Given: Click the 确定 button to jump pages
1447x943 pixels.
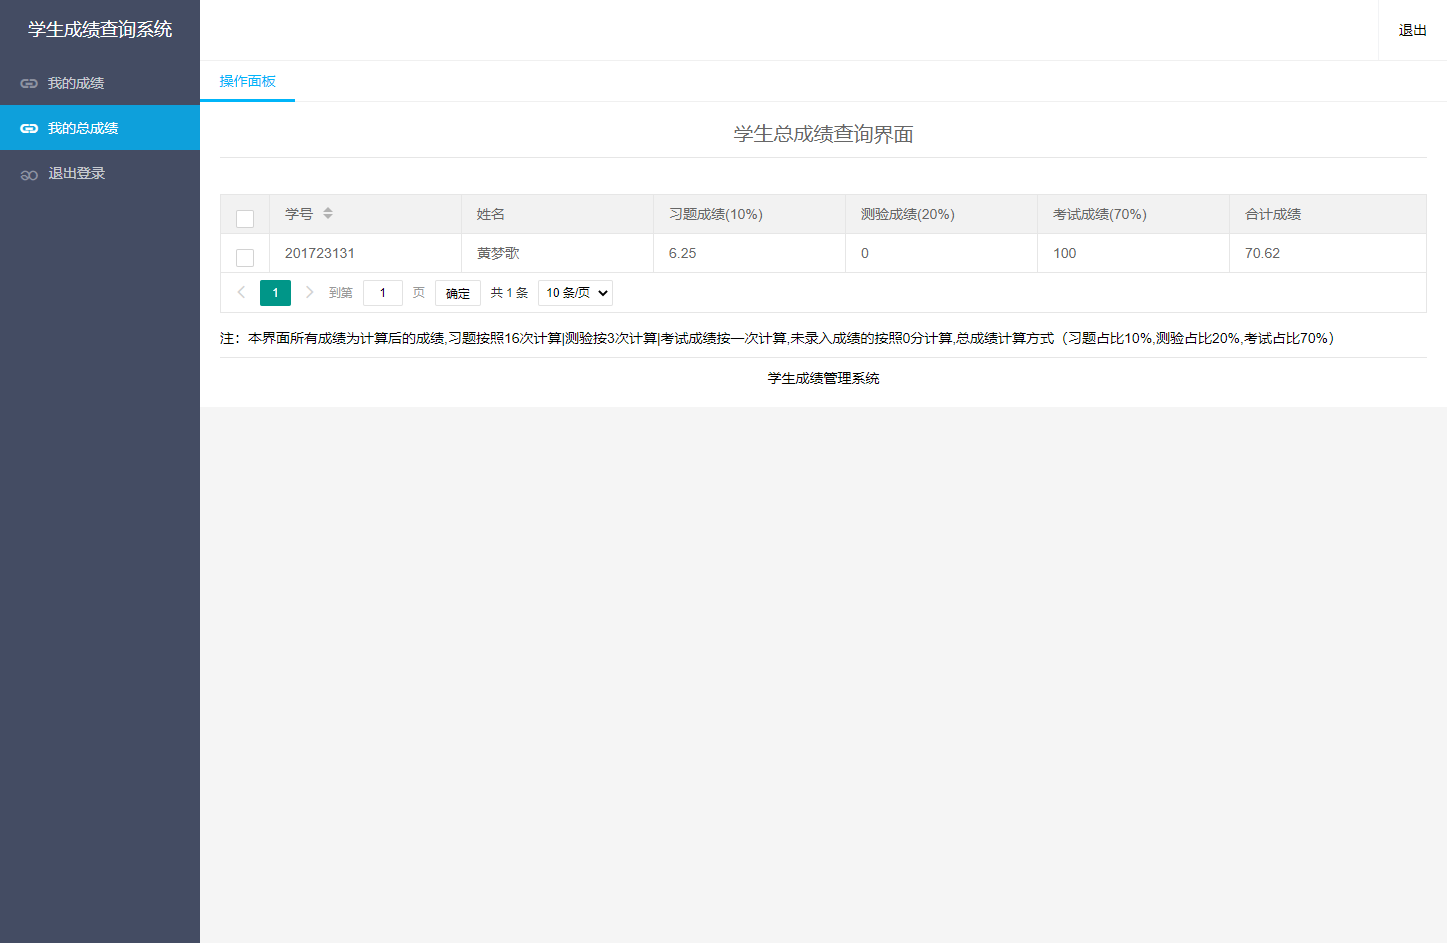Looking at the screenshot, I should point(457,292).
